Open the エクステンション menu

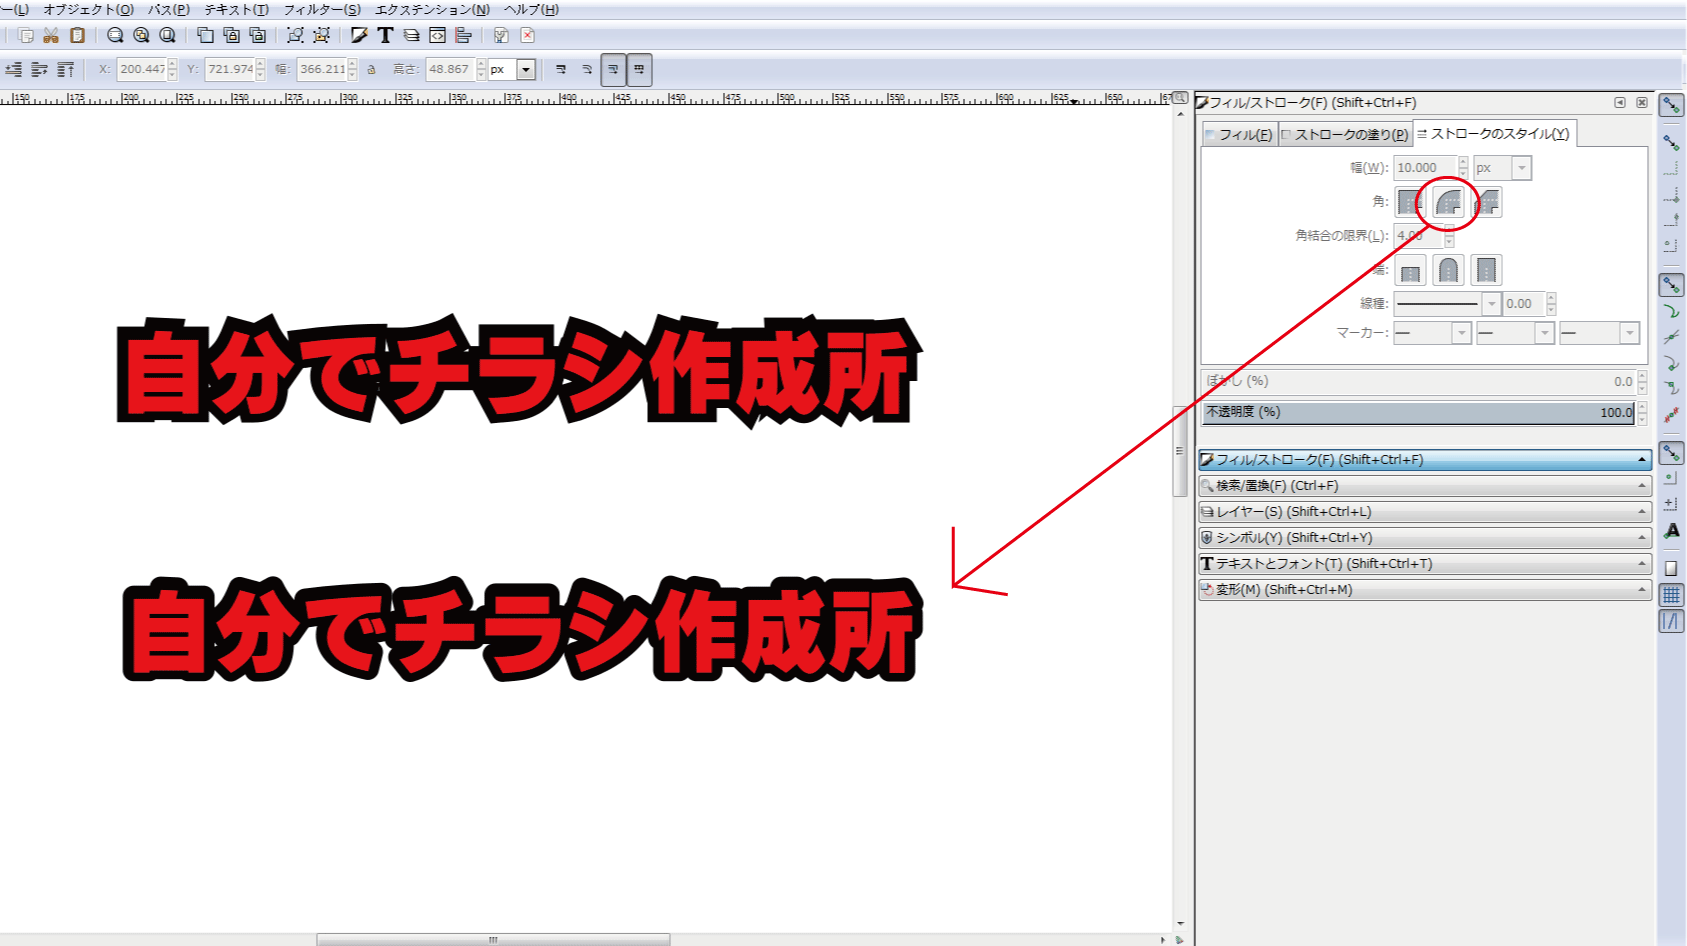432,9
